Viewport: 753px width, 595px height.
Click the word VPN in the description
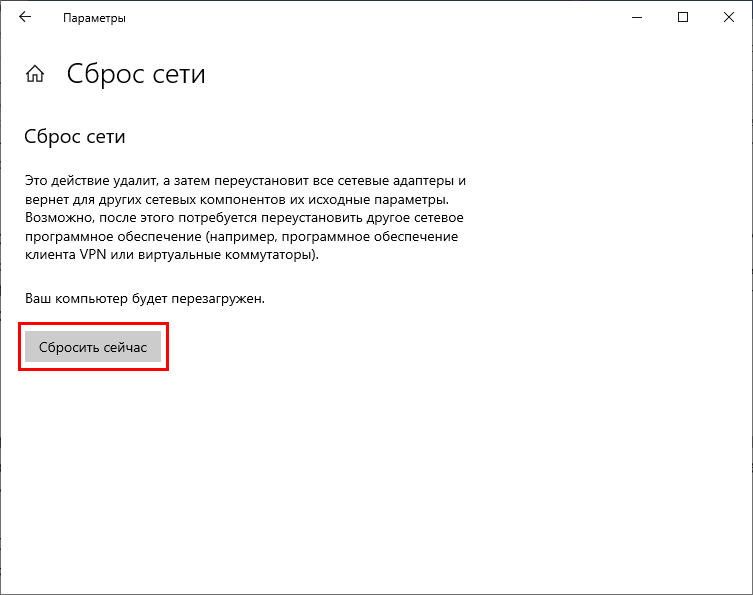point(93,255)
